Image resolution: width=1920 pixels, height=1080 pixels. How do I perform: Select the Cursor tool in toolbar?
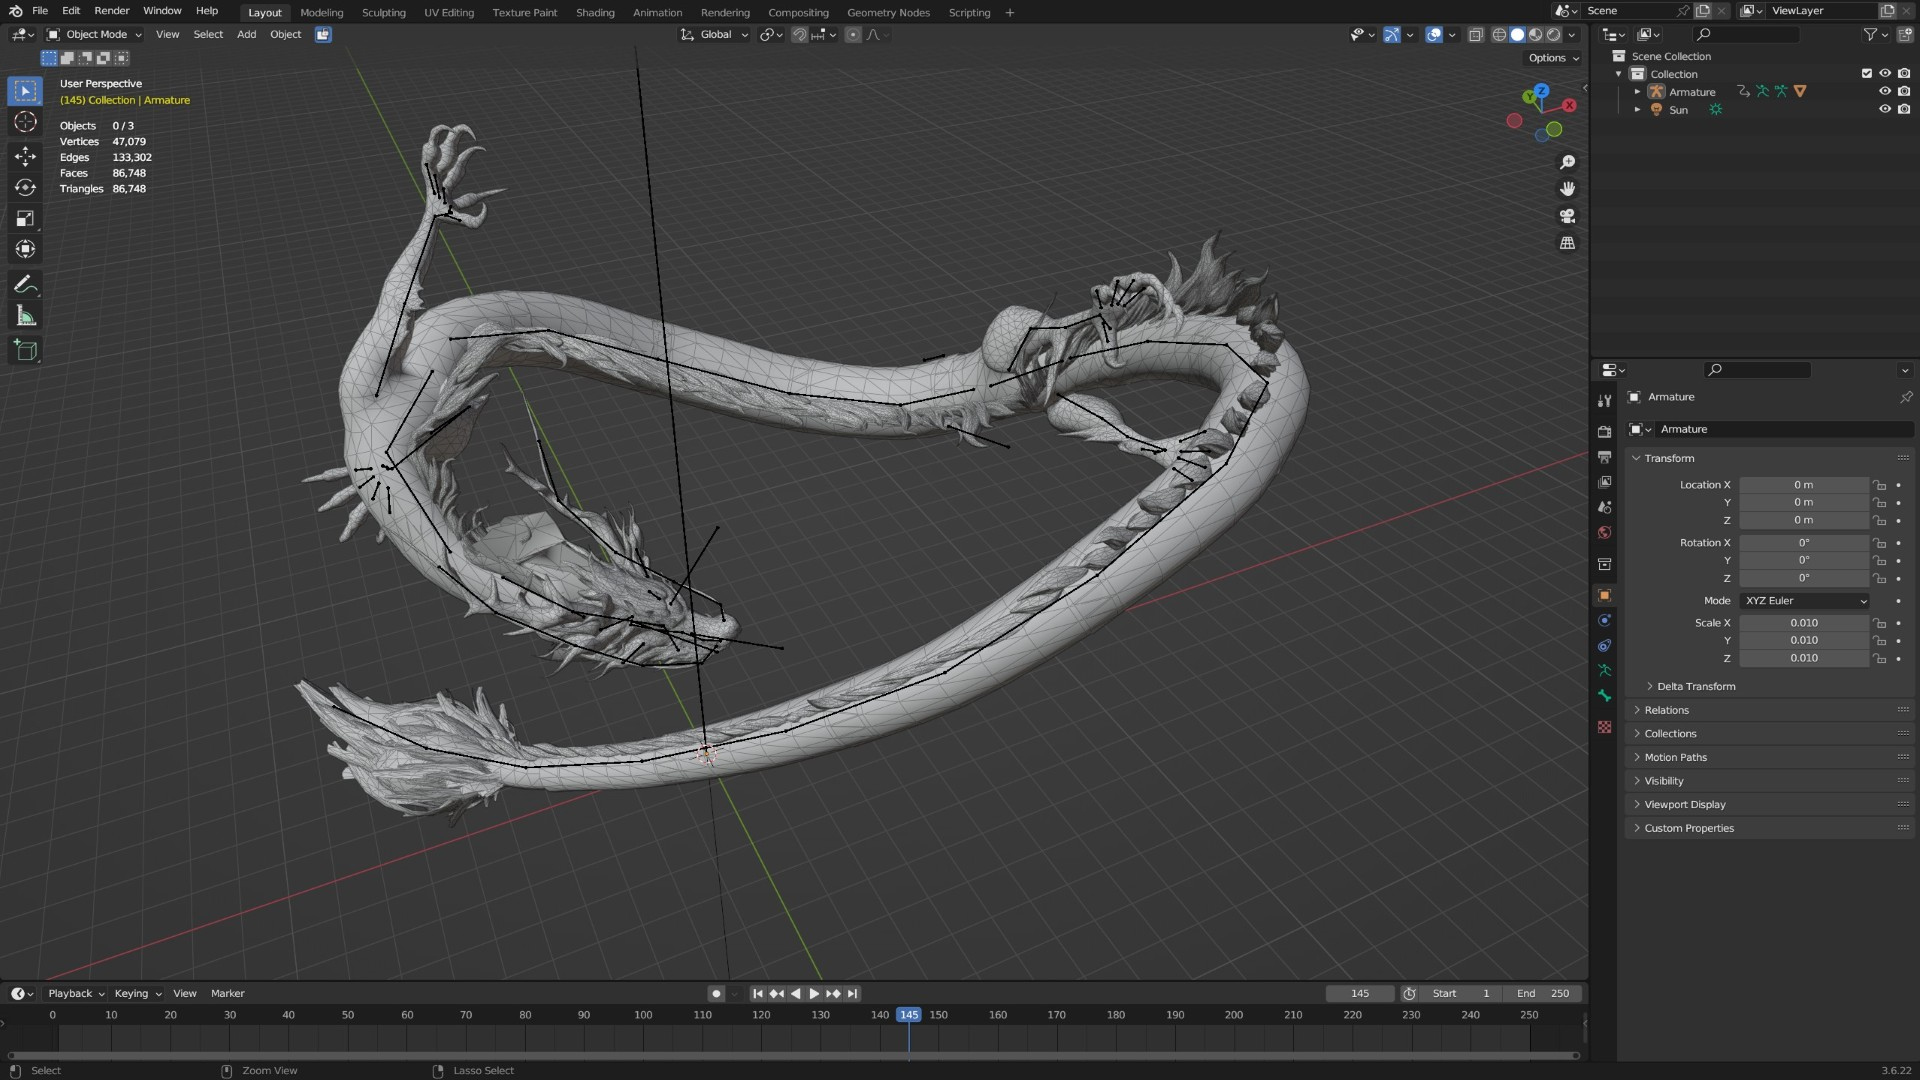[25, 122]
